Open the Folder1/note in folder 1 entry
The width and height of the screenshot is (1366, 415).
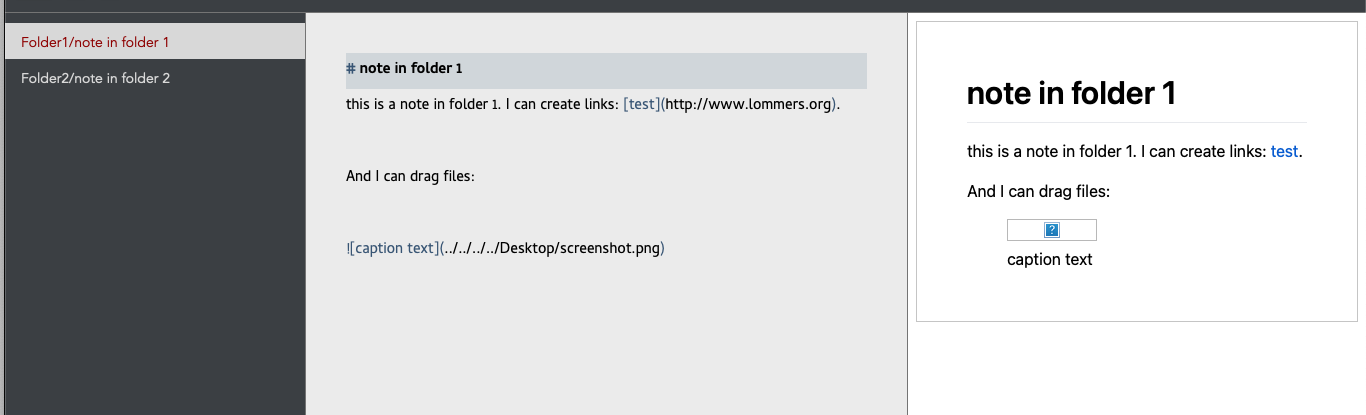tap(95, 42)
